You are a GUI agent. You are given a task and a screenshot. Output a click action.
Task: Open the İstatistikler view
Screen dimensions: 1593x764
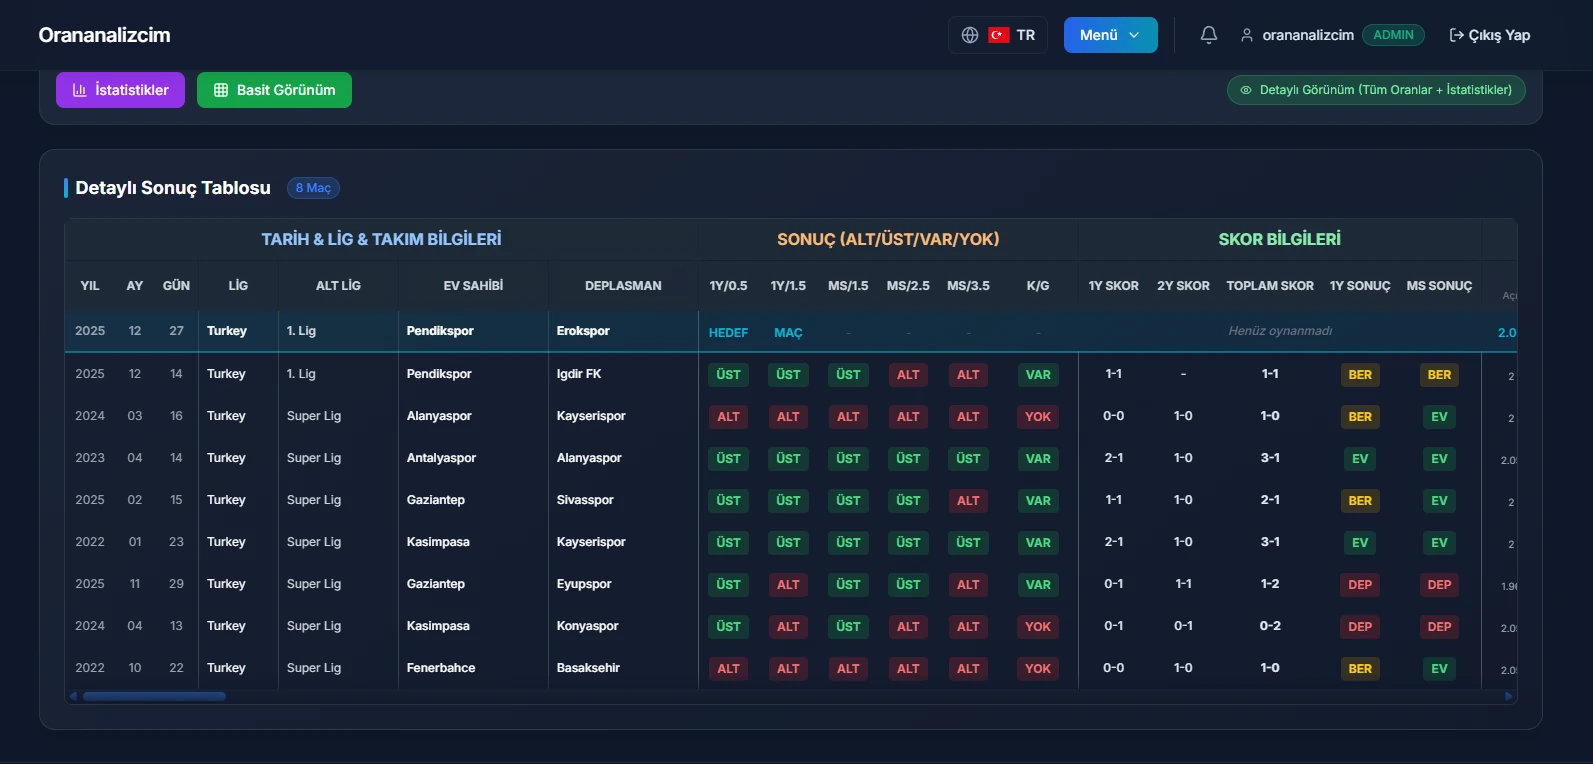point(120,90)
